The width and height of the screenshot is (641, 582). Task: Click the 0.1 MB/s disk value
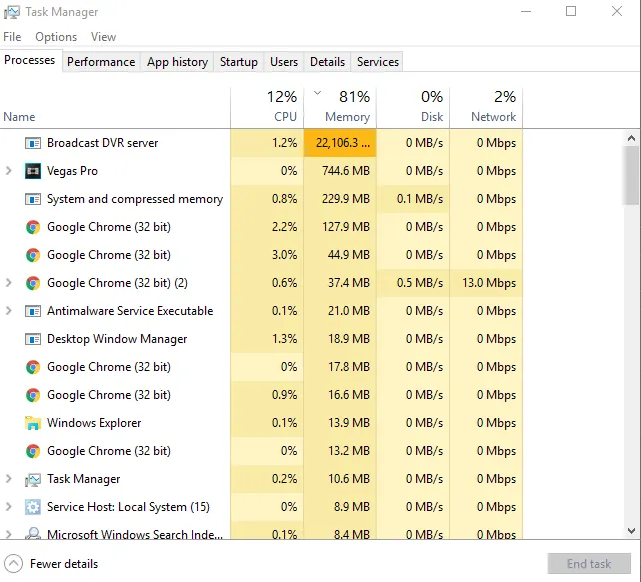coord(420,199)
